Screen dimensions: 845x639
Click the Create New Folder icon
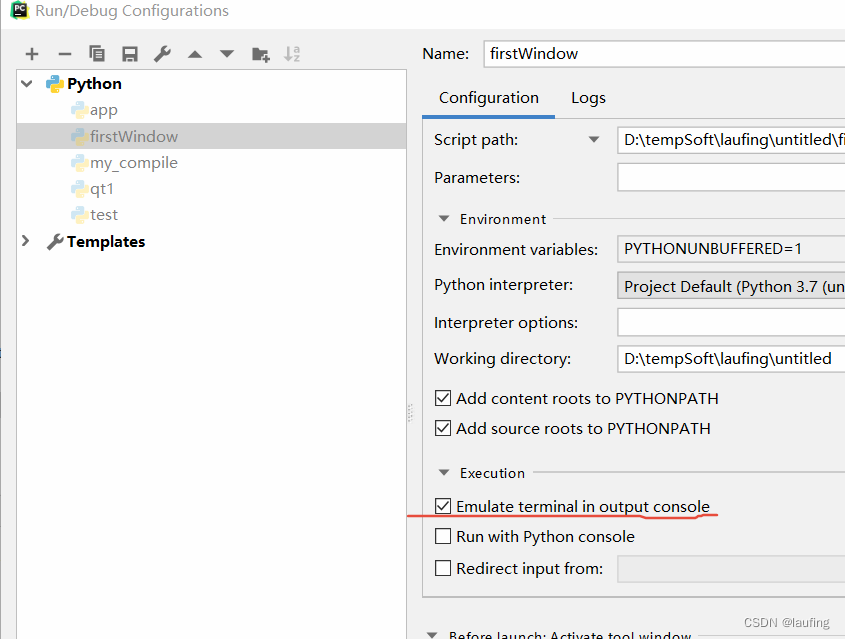tap(261, 54)
